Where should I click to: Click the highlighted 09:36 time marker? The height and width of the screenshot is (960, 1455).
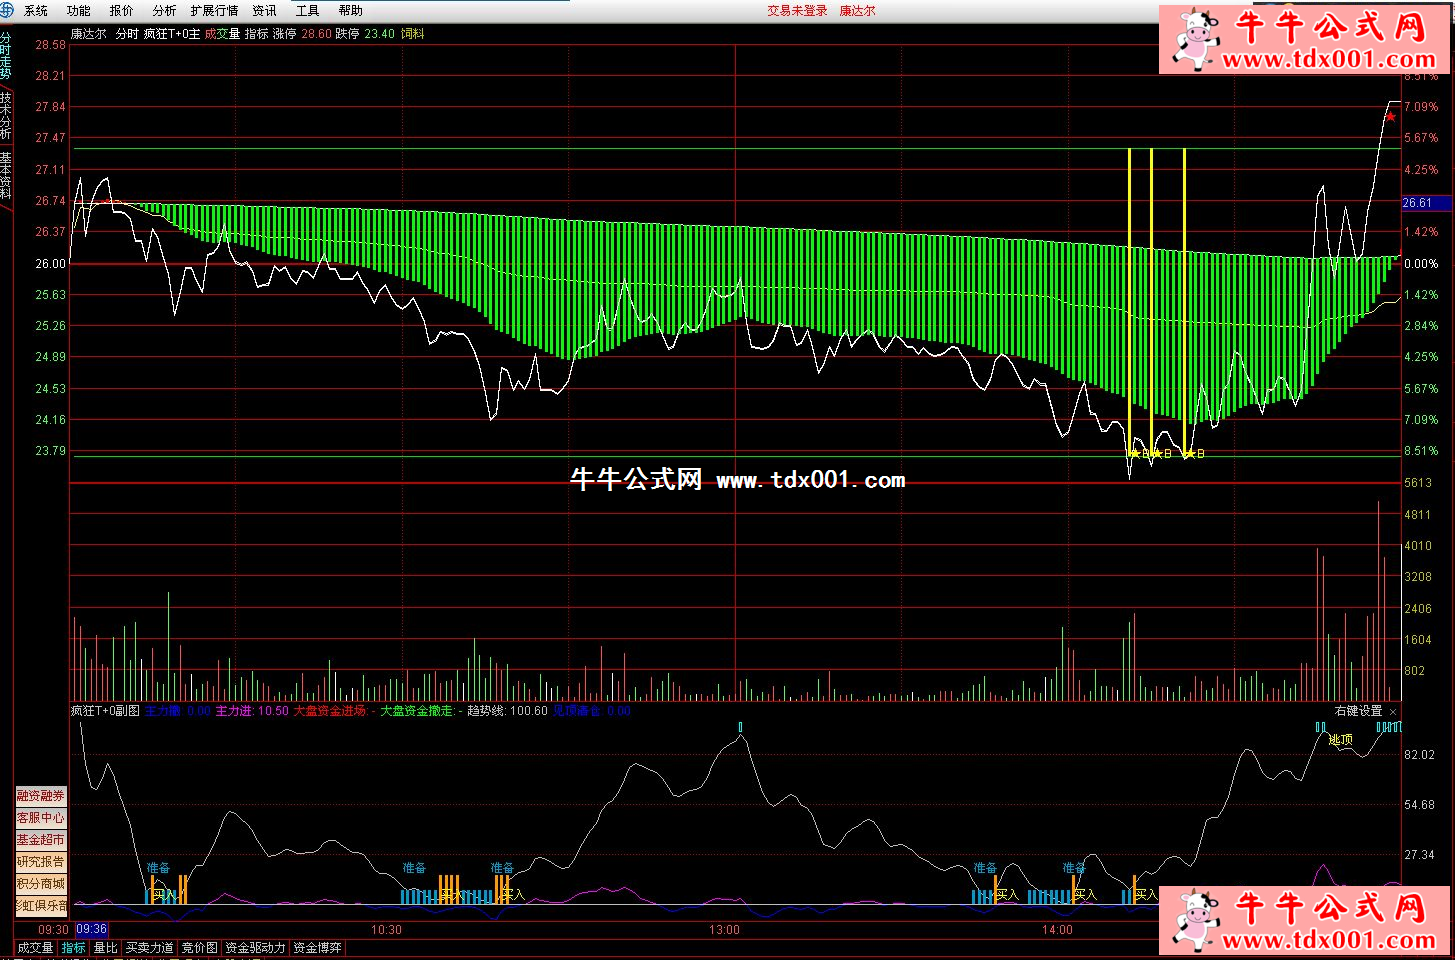point(91,929)
